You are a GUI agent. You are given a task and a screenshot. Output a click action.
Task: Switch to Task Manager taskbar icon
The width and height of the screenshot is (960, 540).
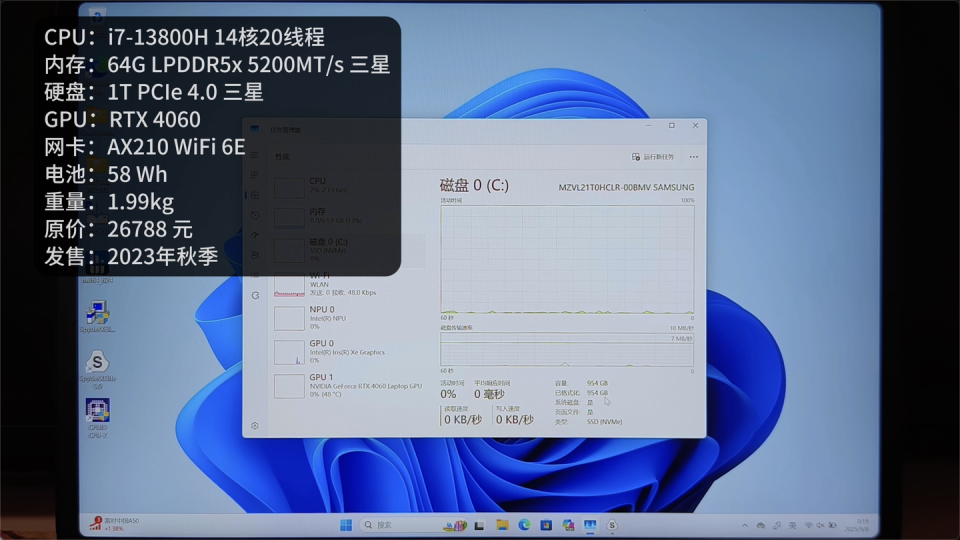(x=590, y=525)
